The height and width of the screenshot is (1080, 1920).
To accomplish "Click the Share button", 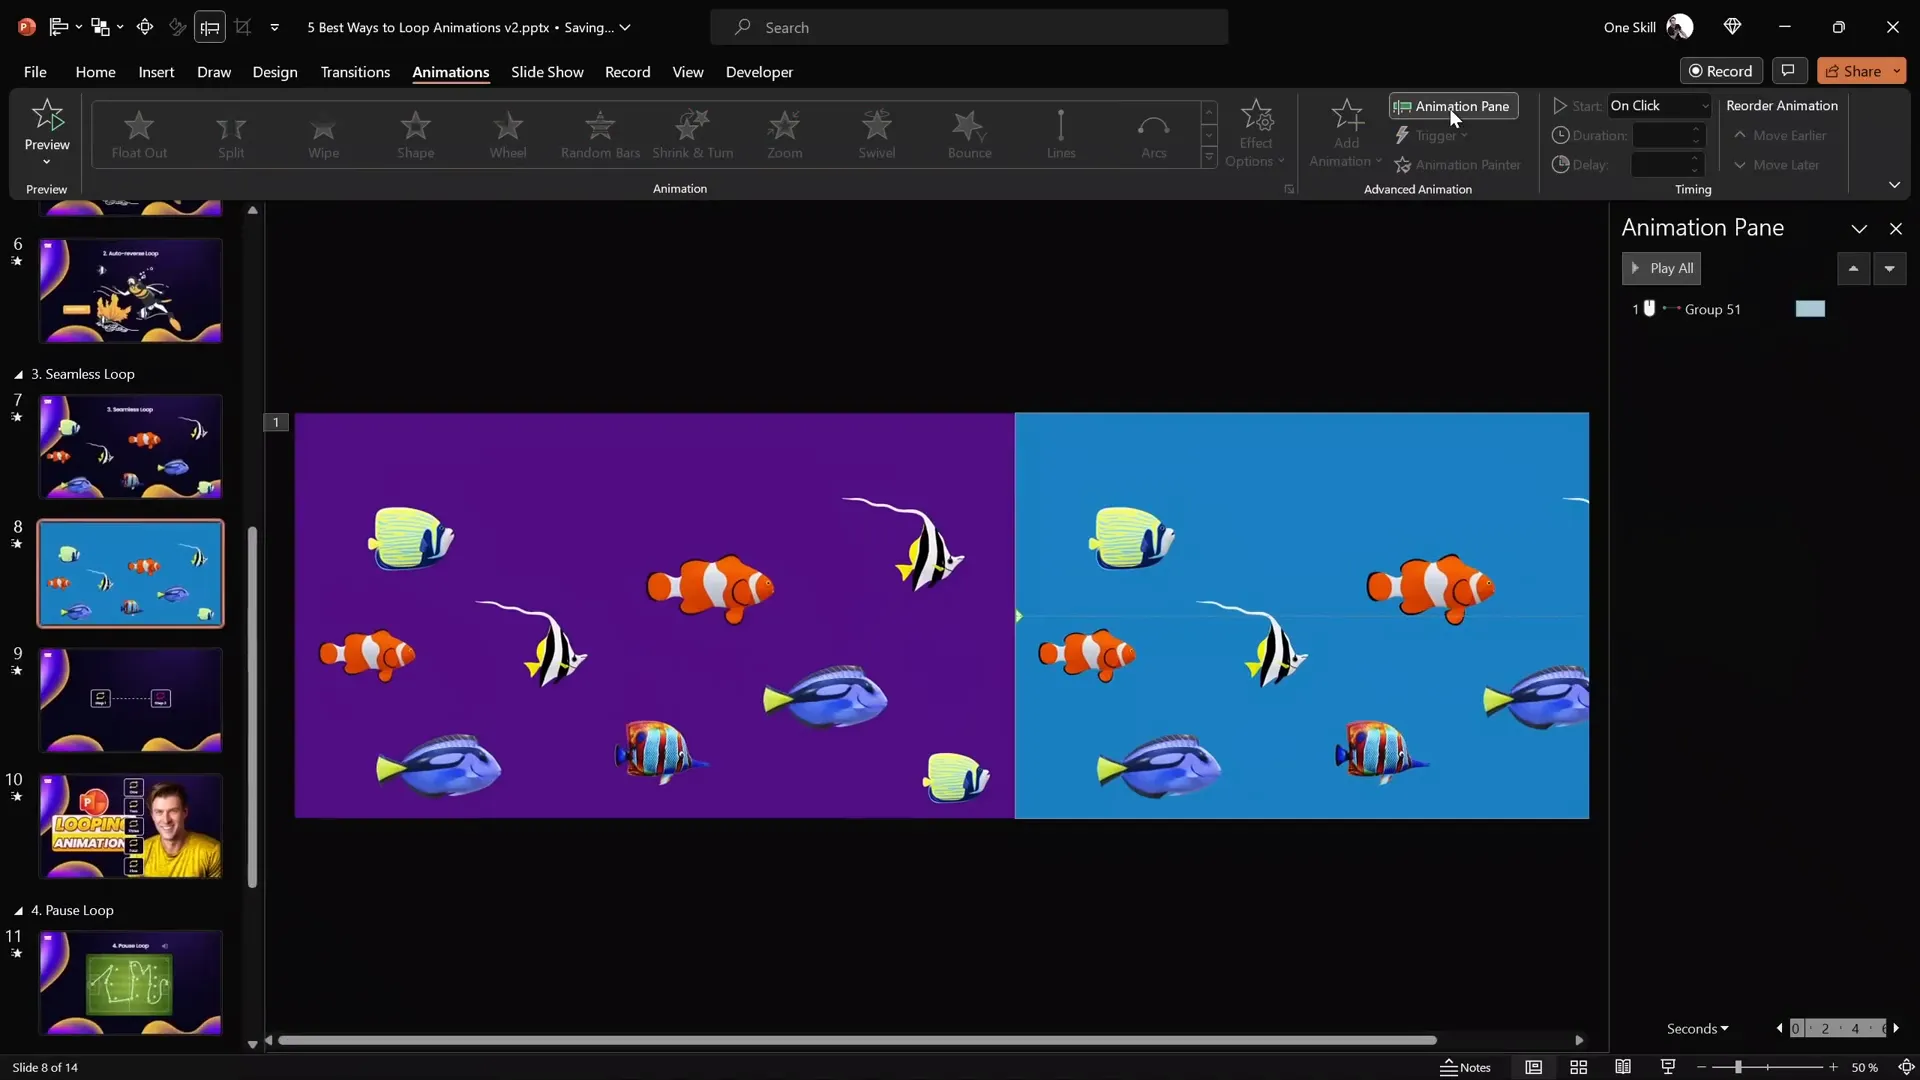I will coord(1853,71).
